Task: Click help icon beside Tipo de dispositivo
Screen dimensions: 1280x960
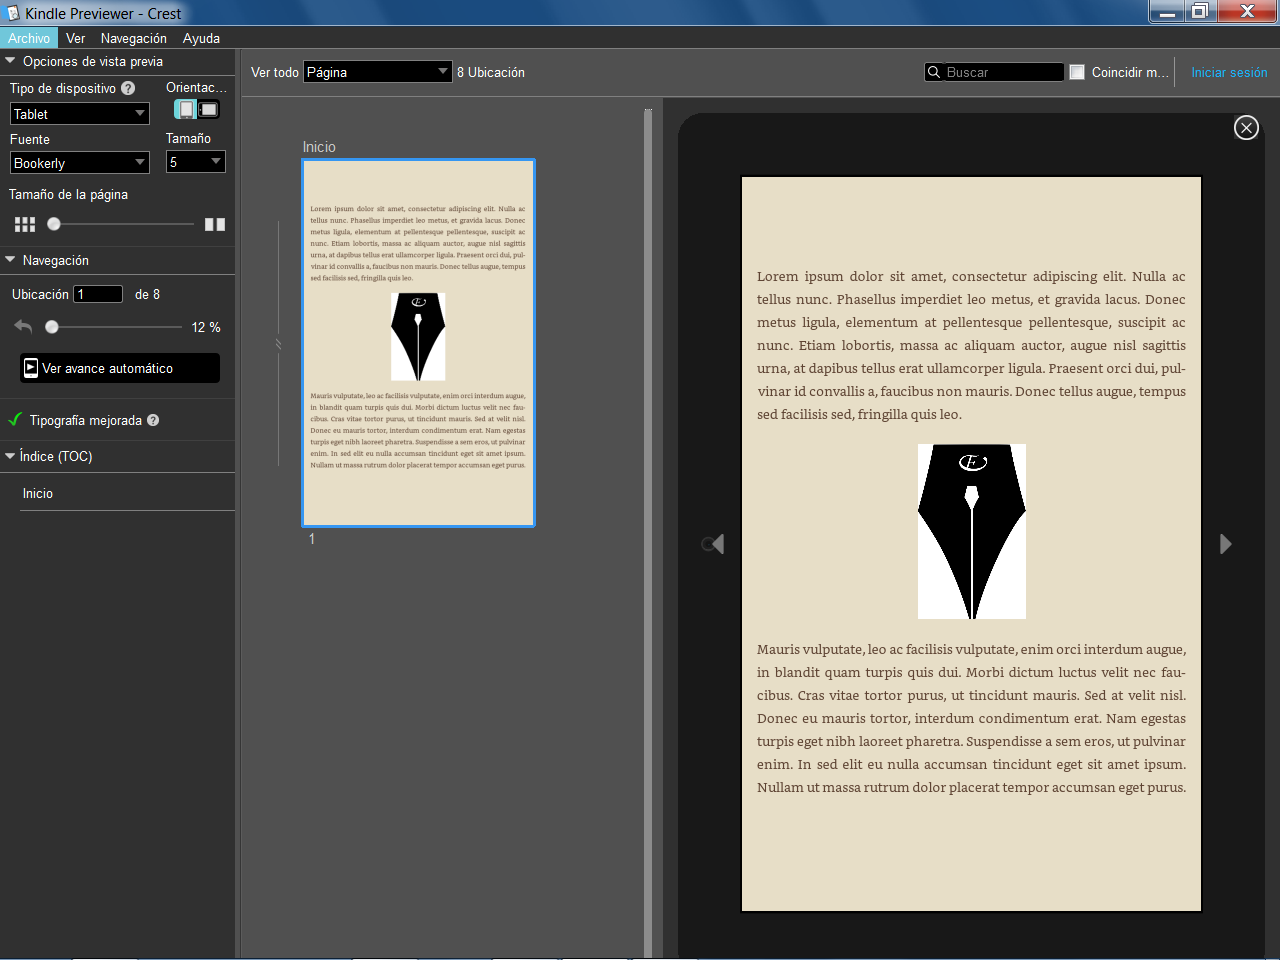Action: pyautogui.click(x=128, y=89)
